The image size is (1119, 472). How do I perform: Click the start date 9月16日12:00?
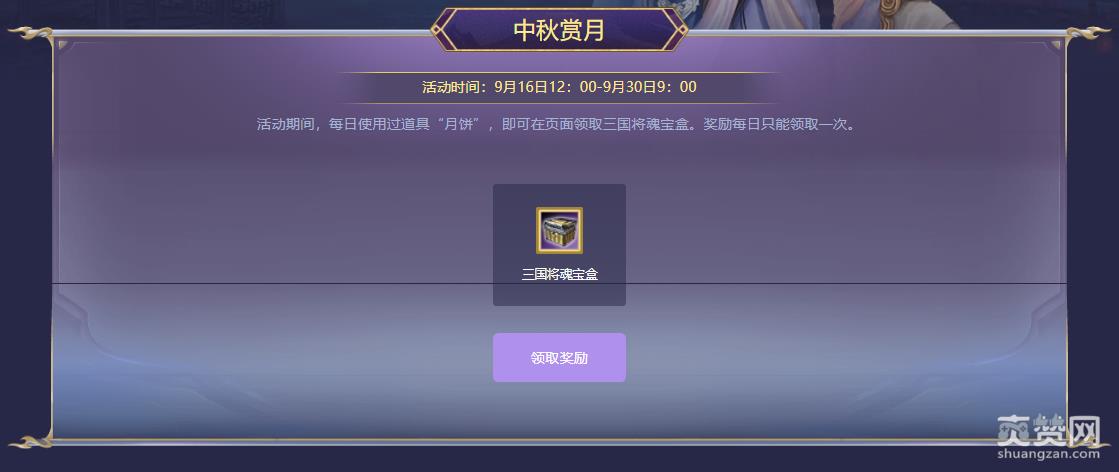(546, 88)
